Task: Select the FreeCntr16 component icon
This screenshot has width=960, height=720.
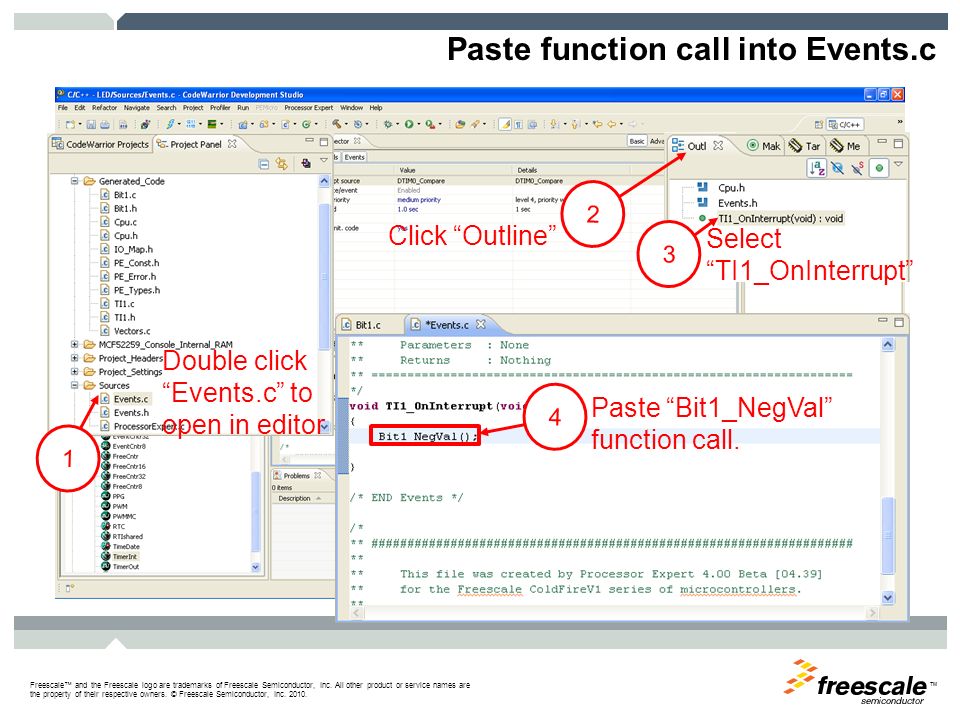Action: (x=106, y=466)
